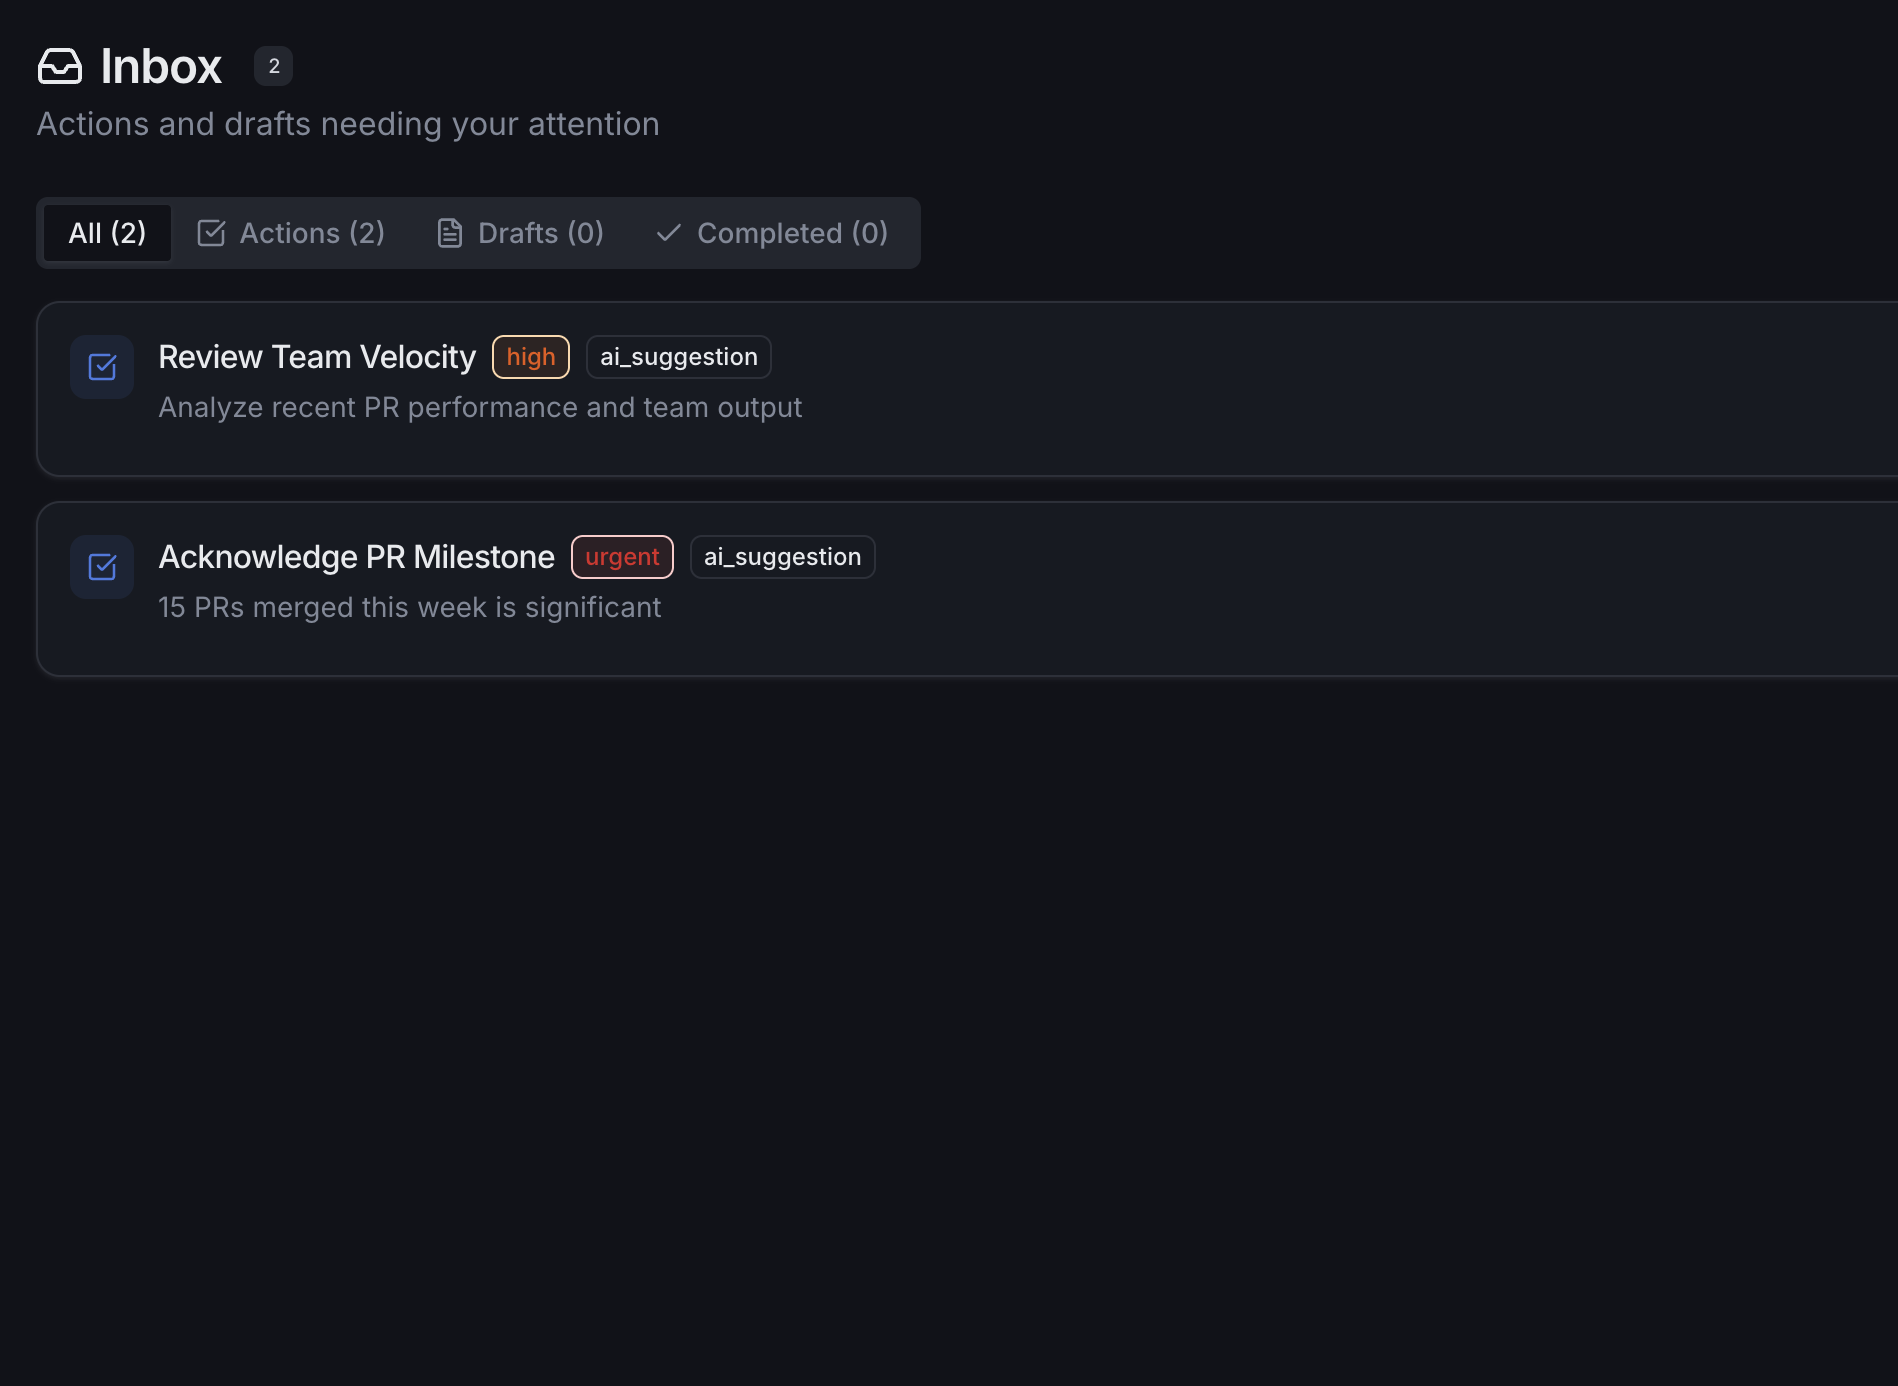Click the unread count badge next to Inbox
Viewport: 1898px width, 1386px height.
point(273,65)
